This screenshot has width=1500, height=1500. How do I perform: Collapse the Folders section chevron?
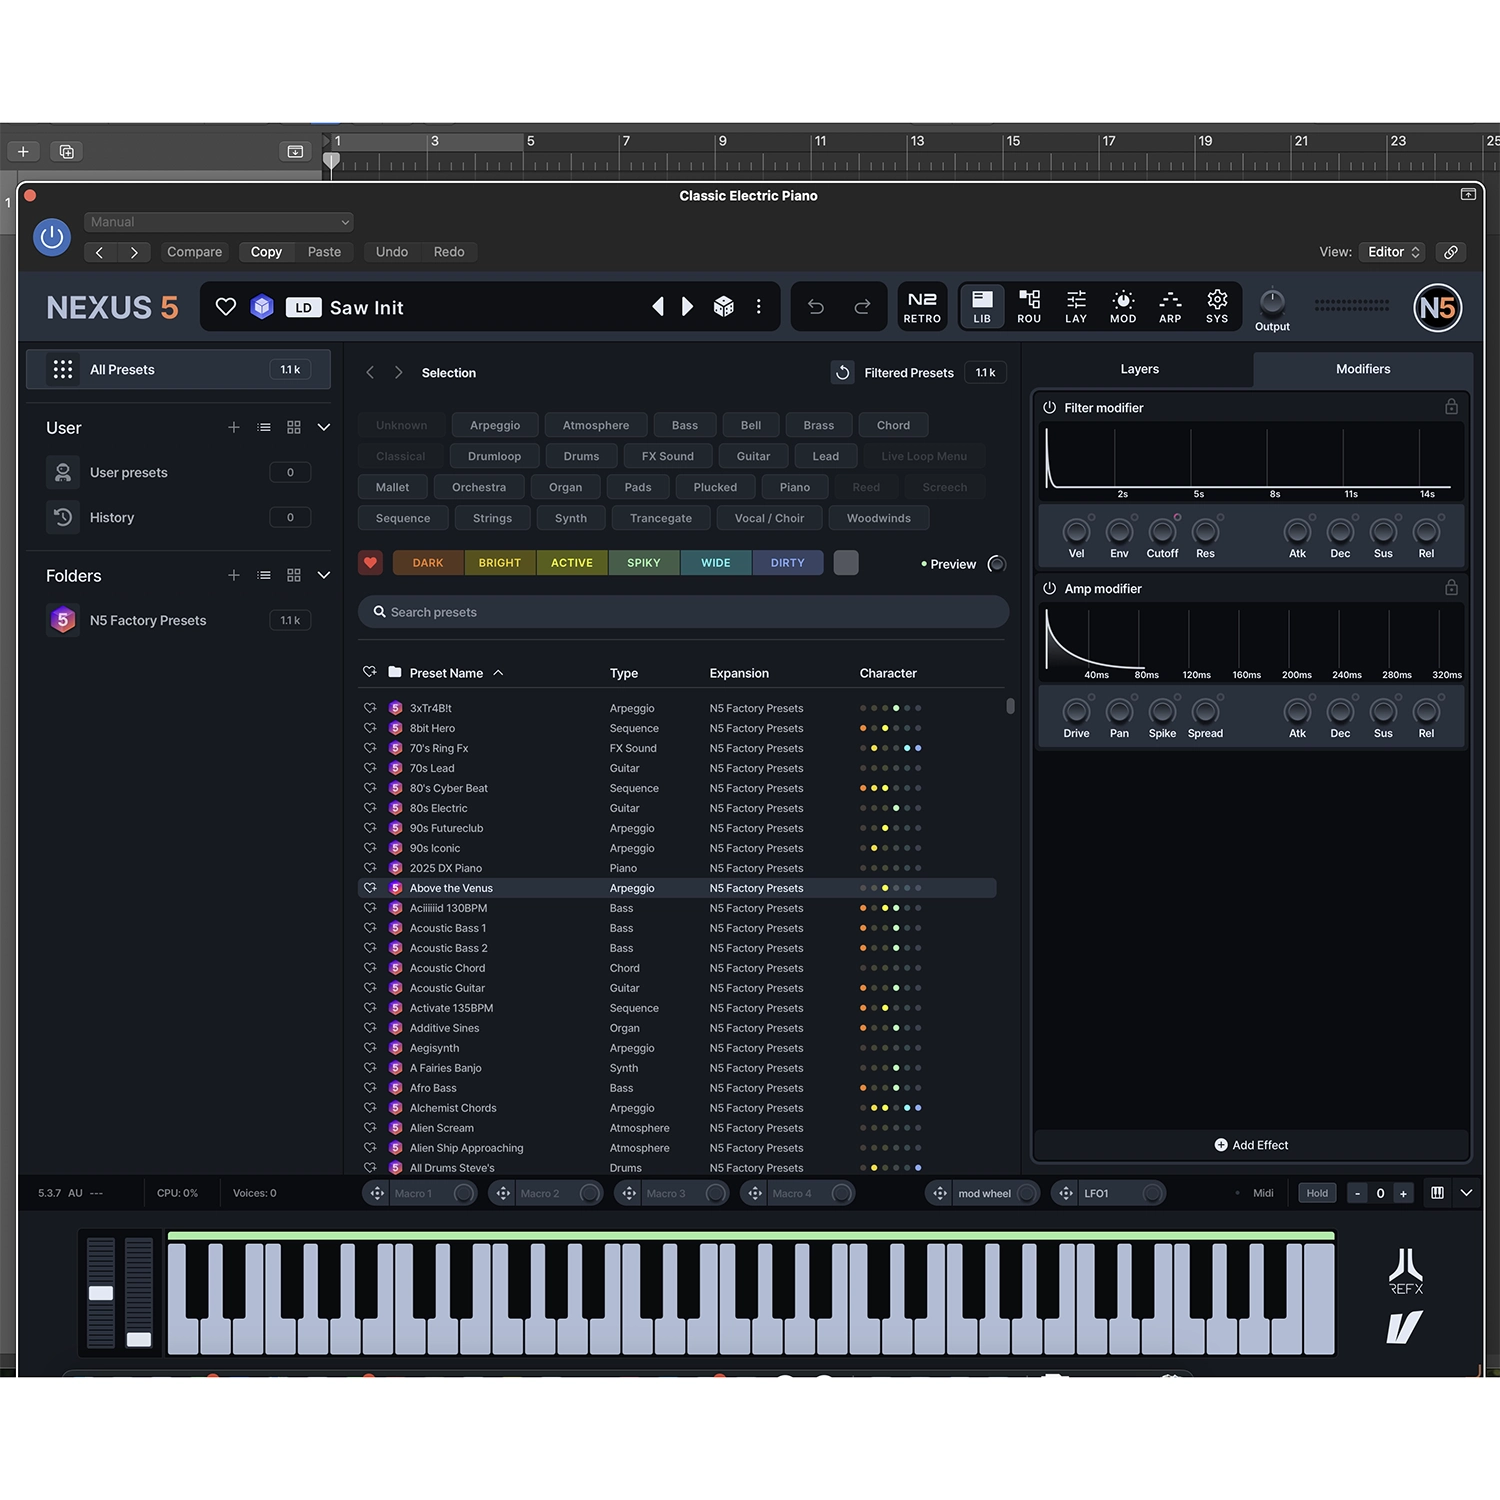pos(324,575)
